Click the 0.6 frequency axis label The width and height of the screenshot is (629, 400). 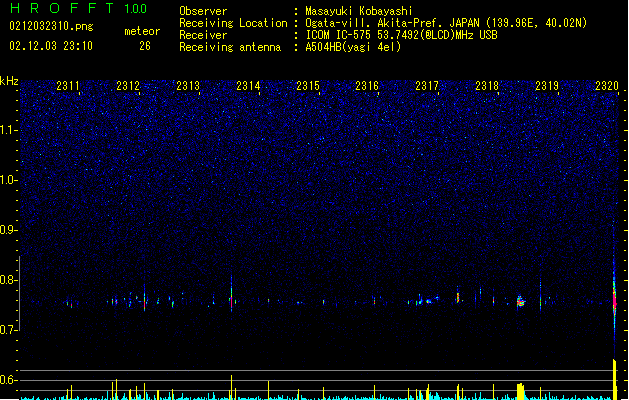coord(9,380)
